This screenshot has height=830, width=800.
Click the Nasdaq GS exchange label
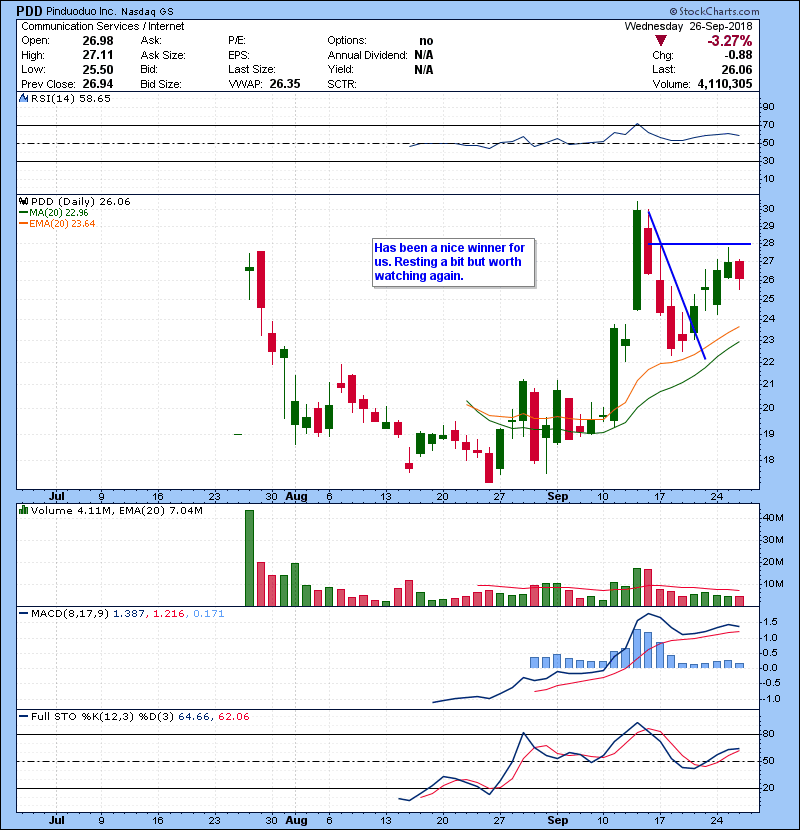click(x=147, y=12)
